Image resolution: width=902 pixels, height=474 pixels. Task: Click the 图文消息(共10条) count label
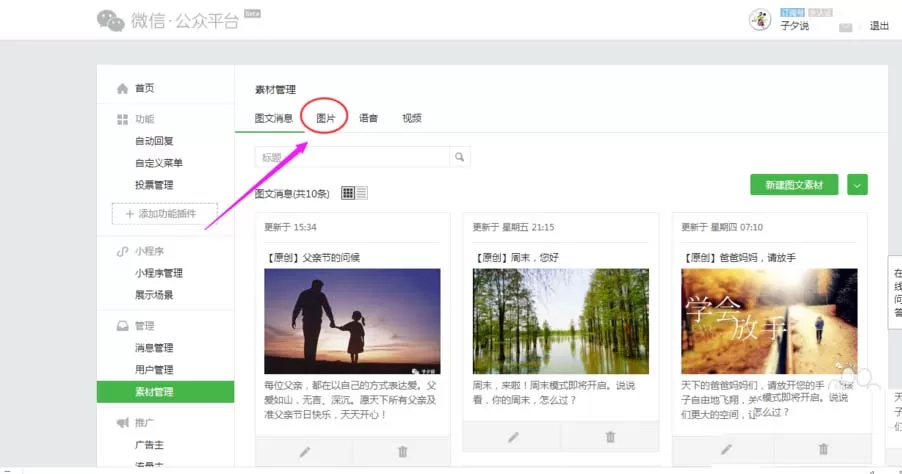[x=292, y=194]
